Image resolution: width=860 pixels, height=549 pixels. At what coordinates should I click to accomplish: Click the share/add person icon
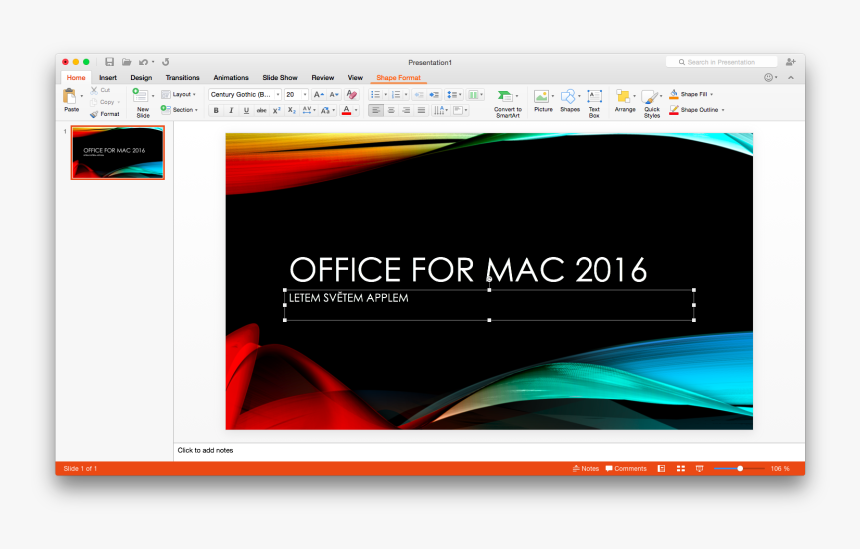coord(790,62)
